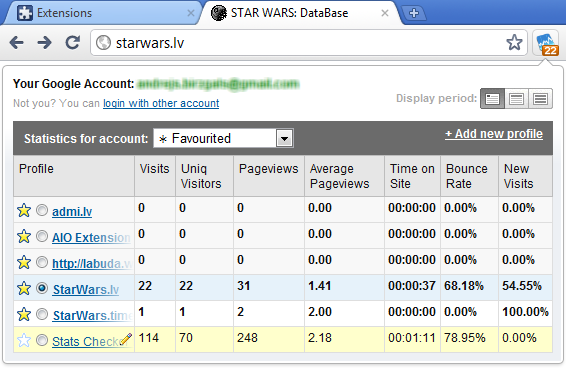The image size is (566, 389).
Task: Unfavourite the admi.lv profile star
Action: coord(24,210)
